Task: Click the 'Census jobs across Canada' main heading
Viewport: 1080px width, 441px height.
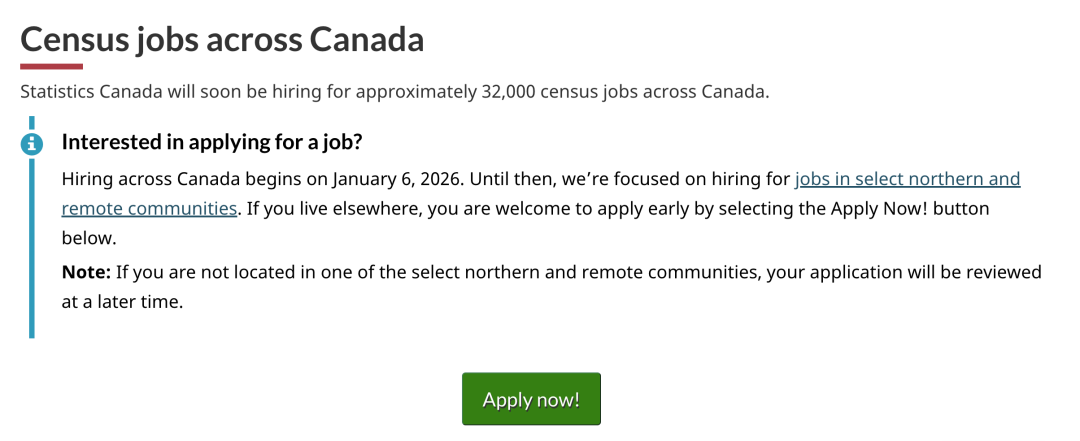Action: pyautogui.click(x=222, y=39)
